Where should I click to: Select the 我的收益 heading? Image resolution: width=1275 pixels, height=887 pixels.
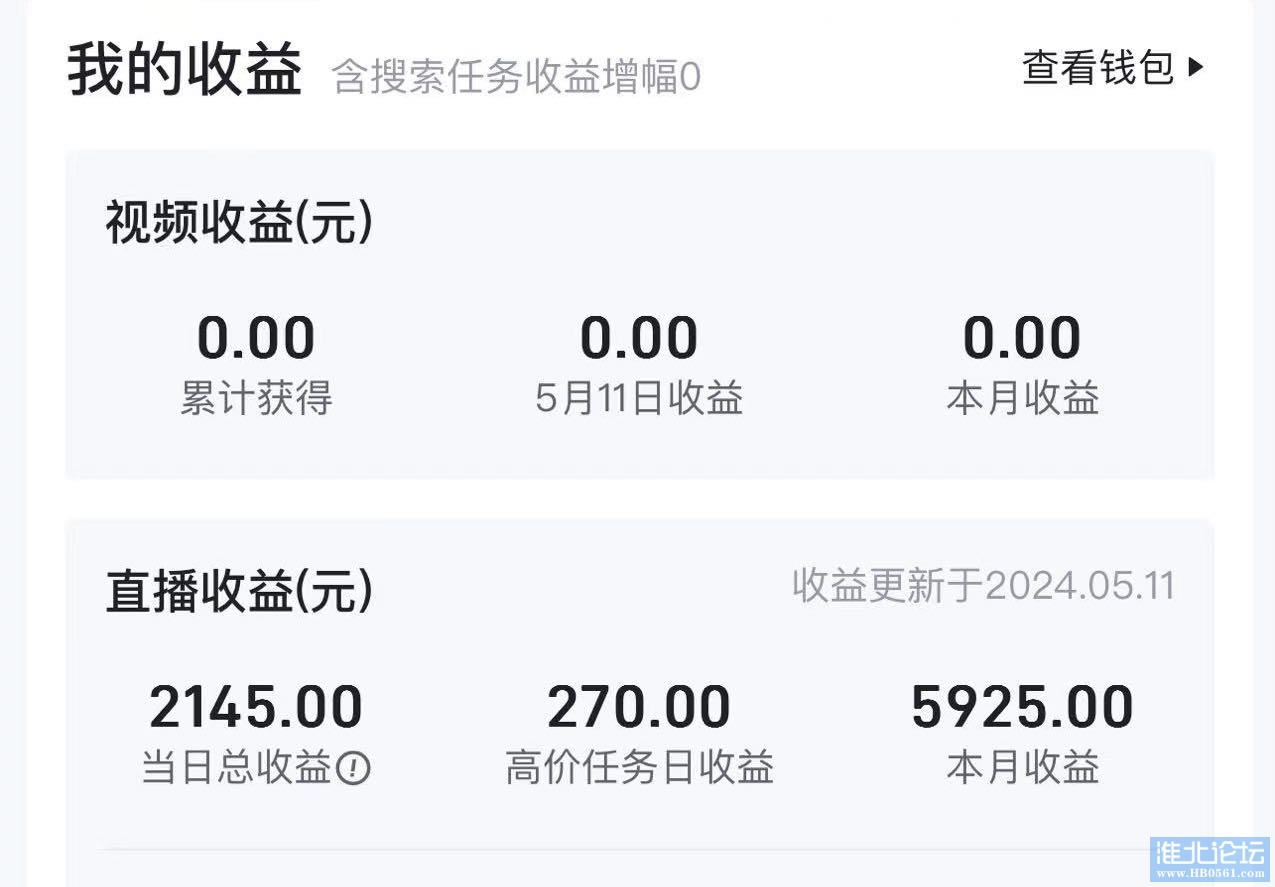(x=185, y=70)
